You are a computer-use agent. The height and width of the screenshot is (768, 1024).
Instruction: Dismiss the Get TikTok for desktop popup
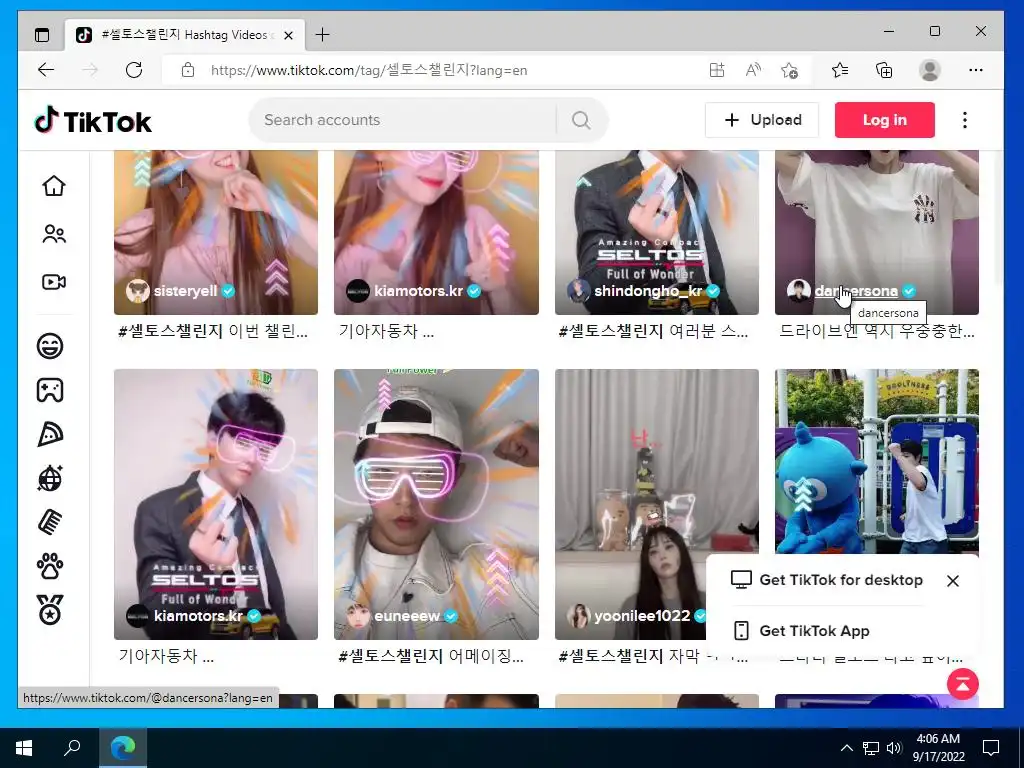[953, 581]
